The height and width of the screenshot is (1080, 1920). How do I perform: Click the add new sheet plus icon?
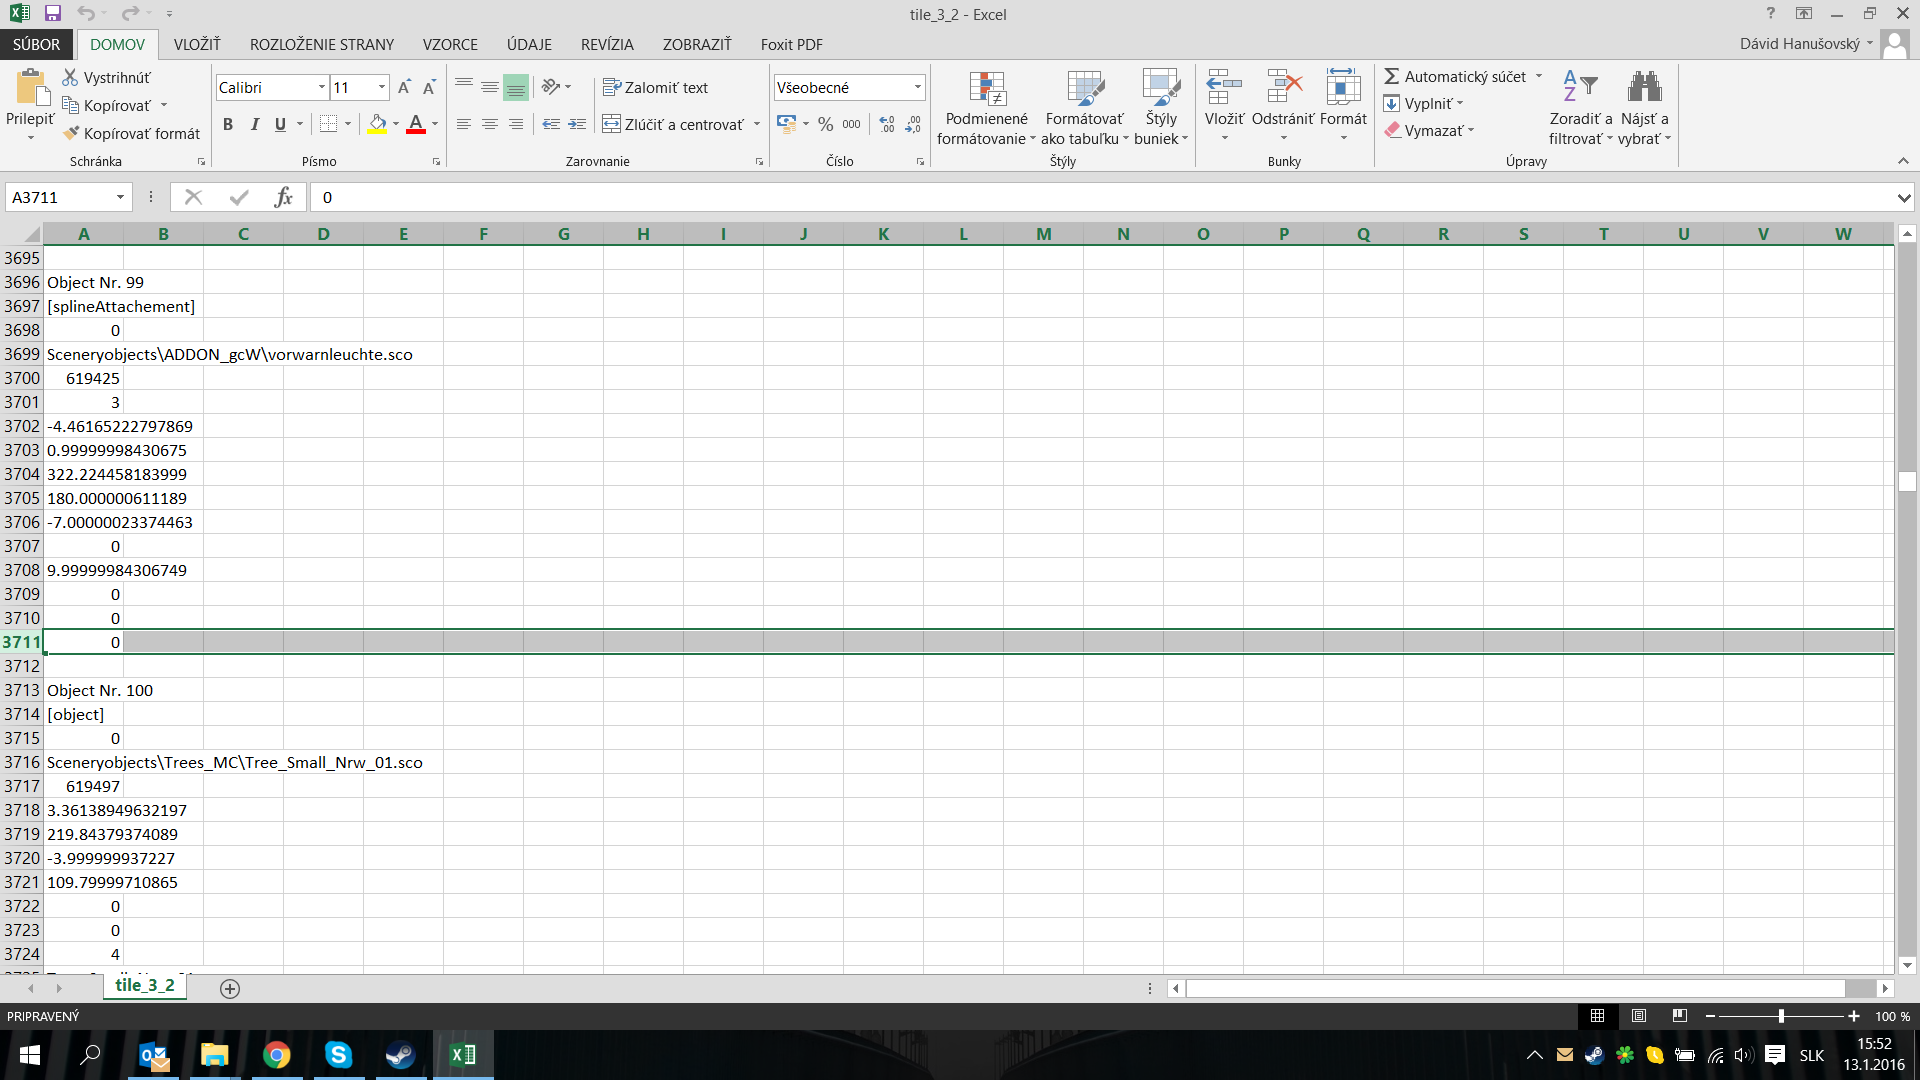point(230,988)
